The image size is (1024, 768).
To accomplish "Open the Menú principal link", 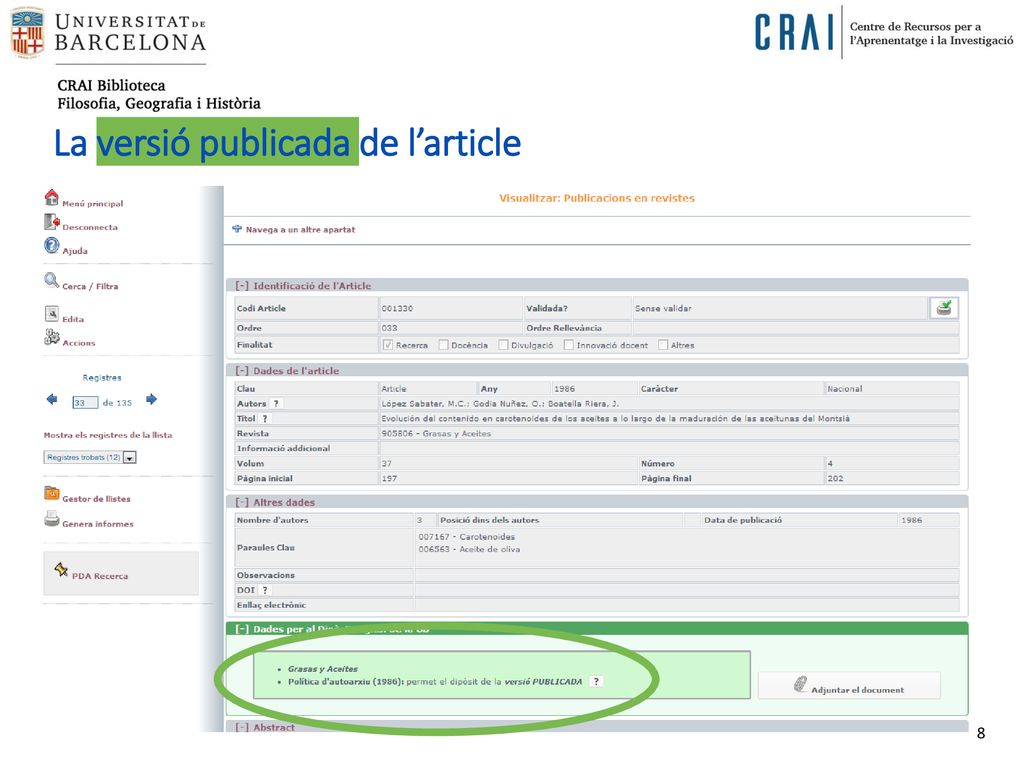I will [93, 204].
